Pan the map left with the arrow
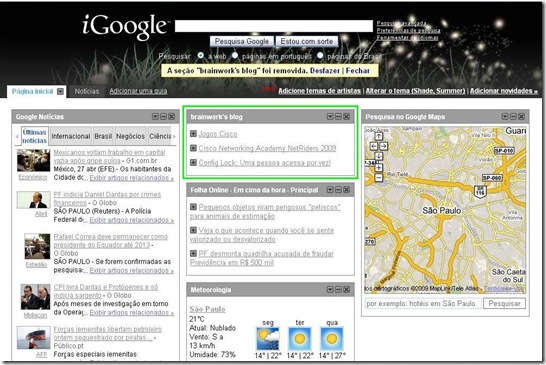The image size is (546, 365). 374,146
